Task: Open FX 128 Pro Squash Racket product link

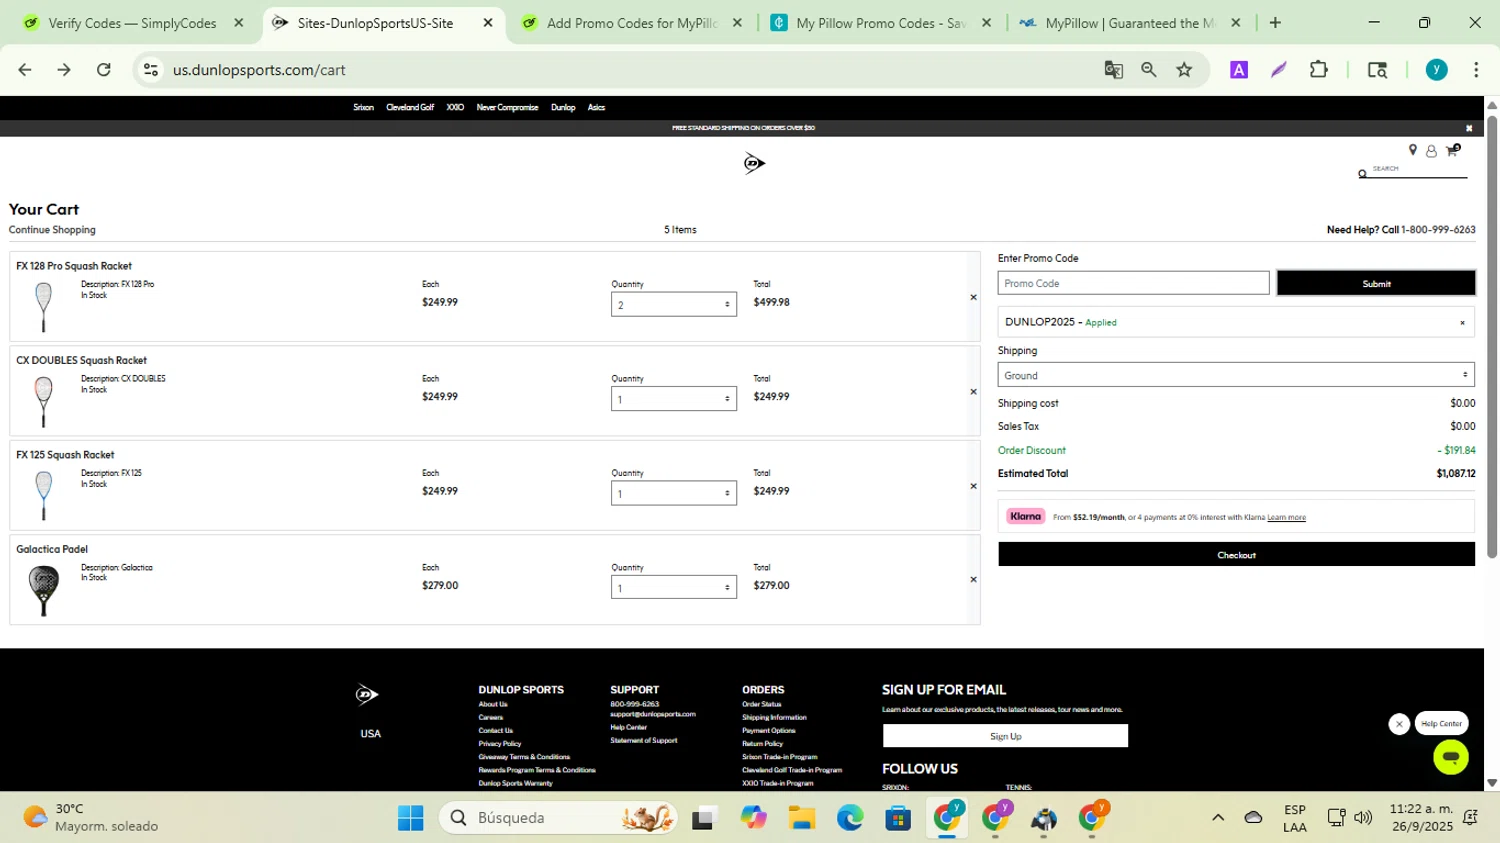Action: [74, 266]
